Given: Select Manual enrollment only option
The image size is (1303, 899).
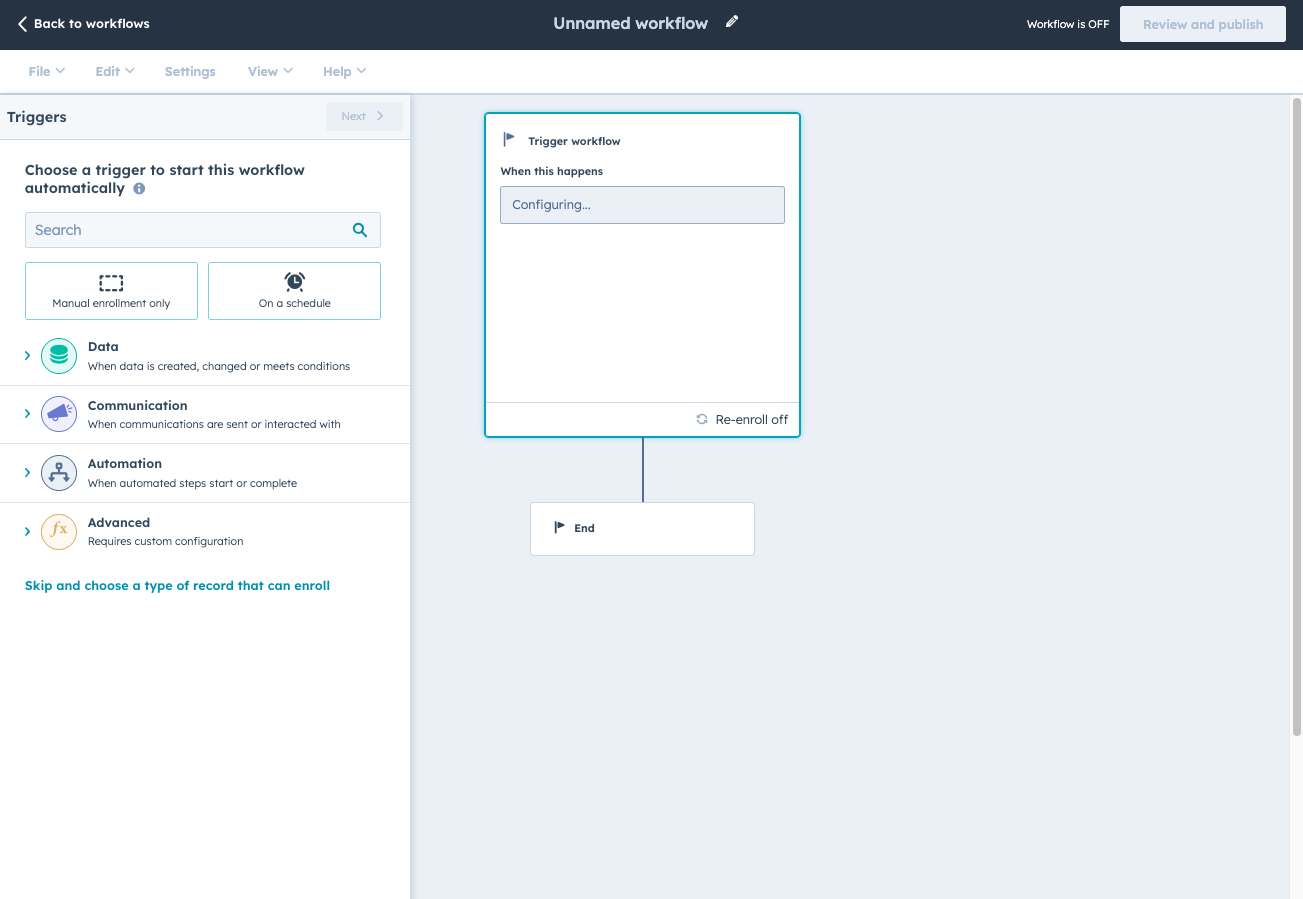Looking at the screenshot, I should (111, 290).
